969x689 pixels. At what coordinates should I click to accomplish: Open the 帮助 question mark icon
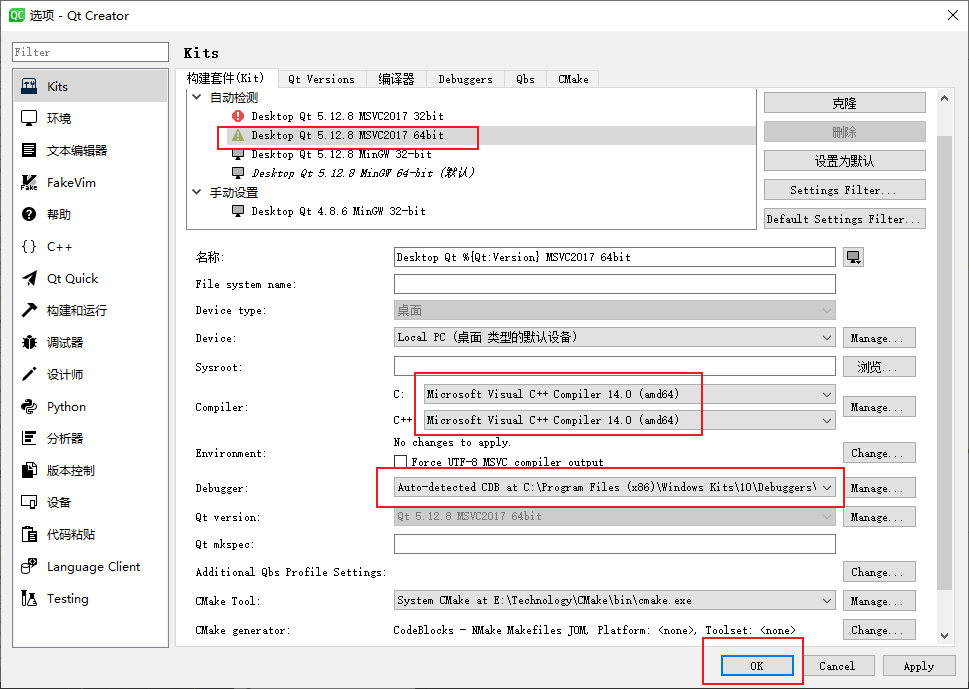[28, 214]
